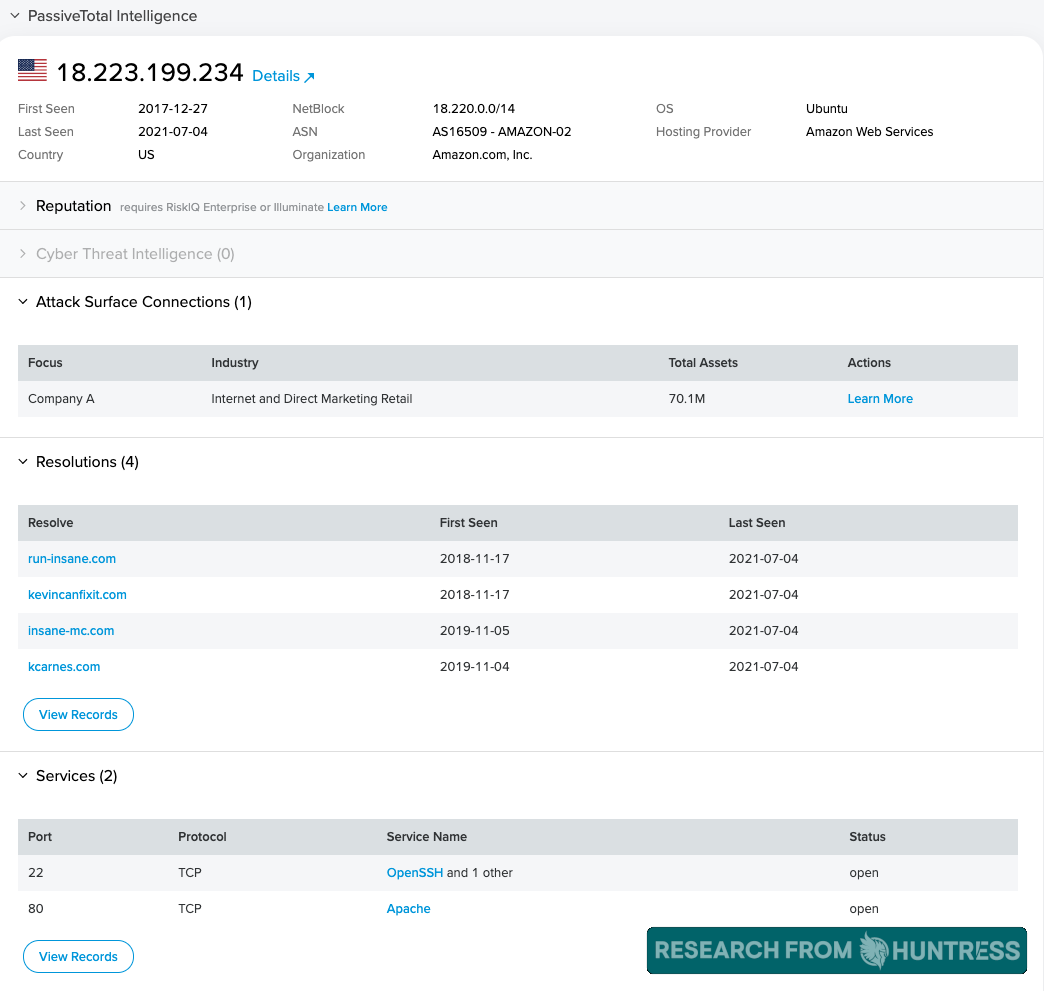The width and height of the screenshot is (1044, 991).
Task: Click View Records under Services
Action: tap(78, 956)
